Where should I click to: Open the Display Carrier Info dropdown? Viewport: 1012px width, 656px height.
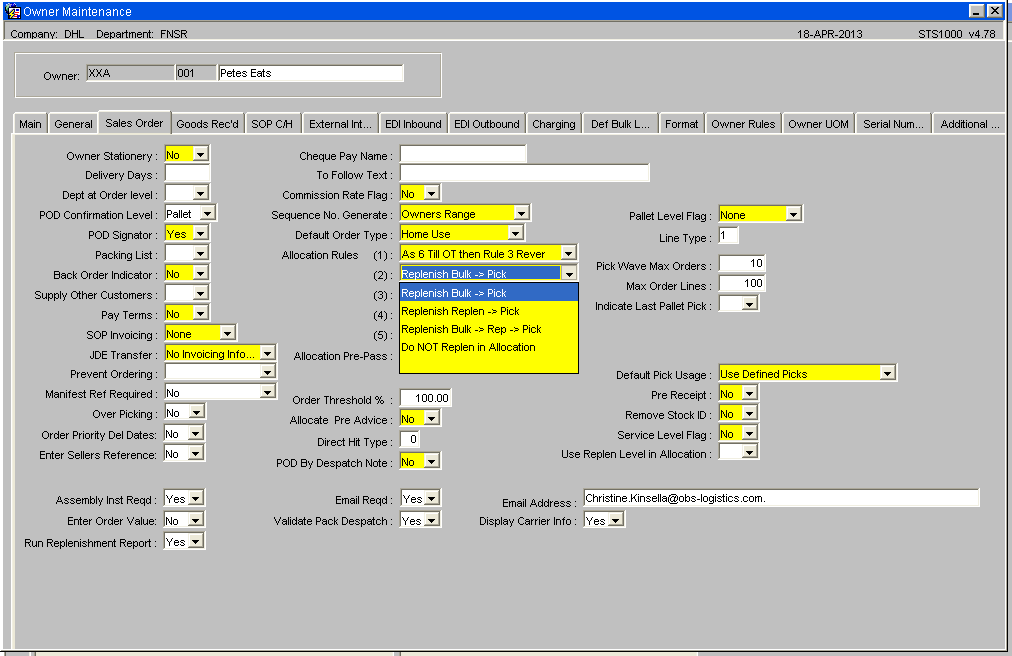coord(616,520)
